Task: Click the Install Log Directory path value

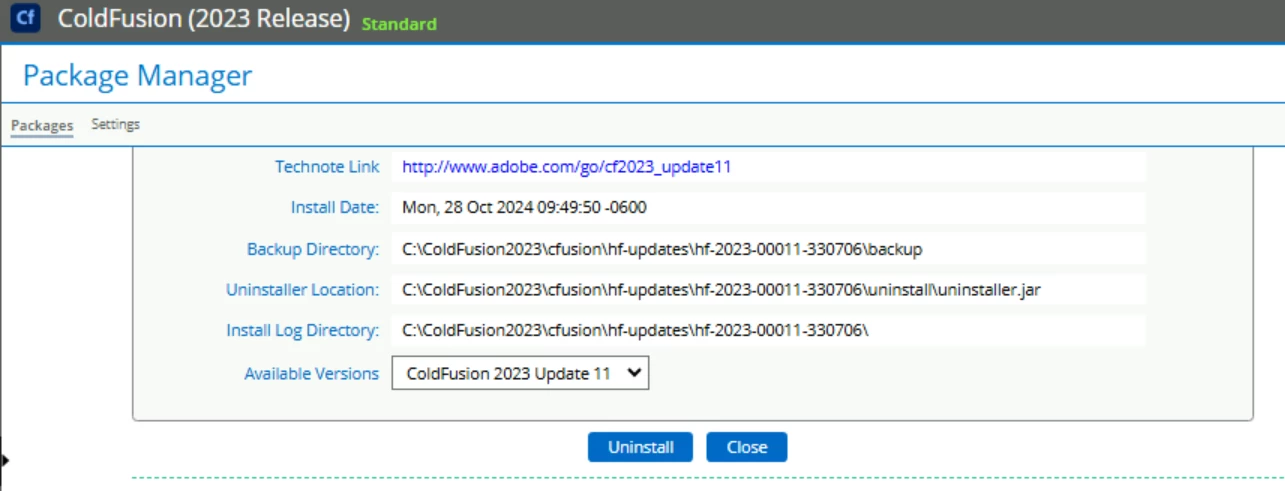Action: coord(636,330)
